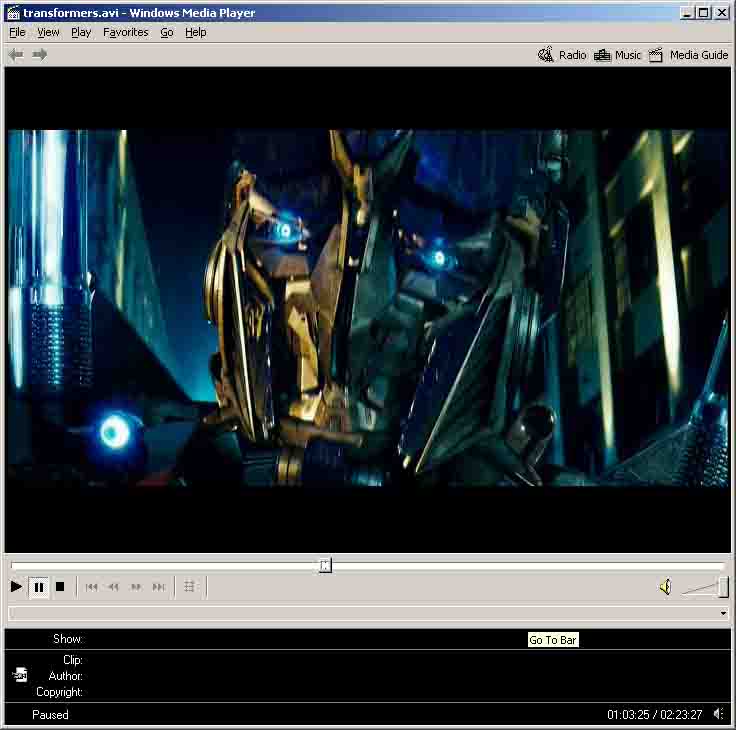Click the Author: label
Viewport: 736px width, 730px height.
click(x=66, y=676)
